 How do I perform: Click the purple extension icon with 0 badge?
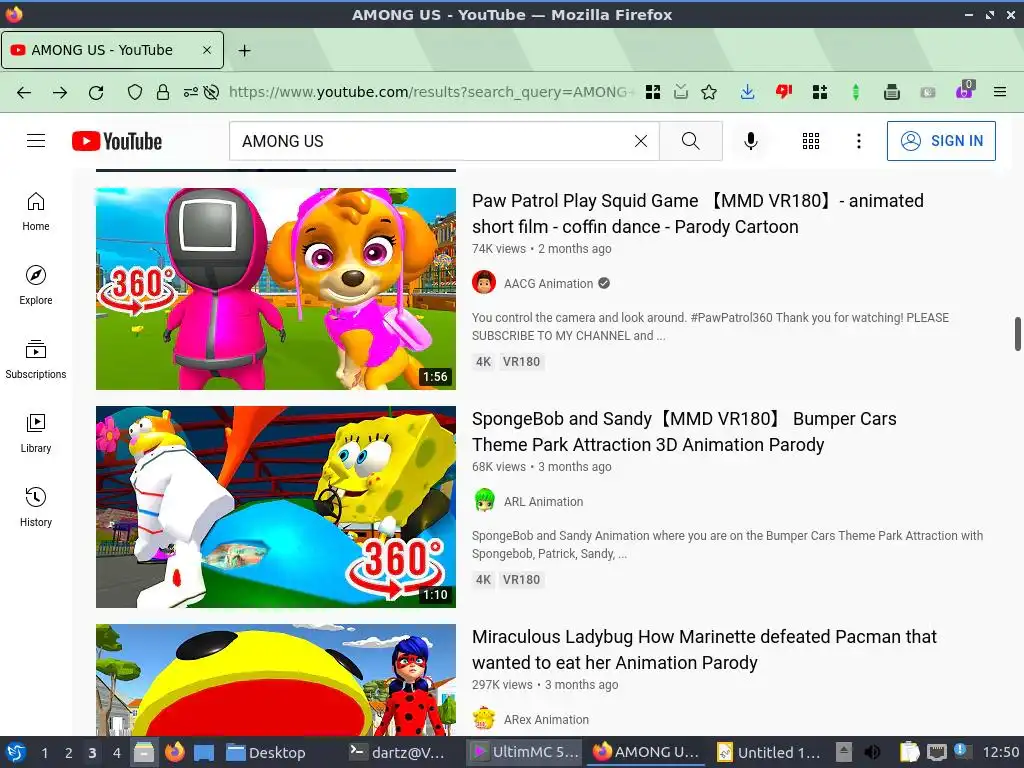point(964,91)
